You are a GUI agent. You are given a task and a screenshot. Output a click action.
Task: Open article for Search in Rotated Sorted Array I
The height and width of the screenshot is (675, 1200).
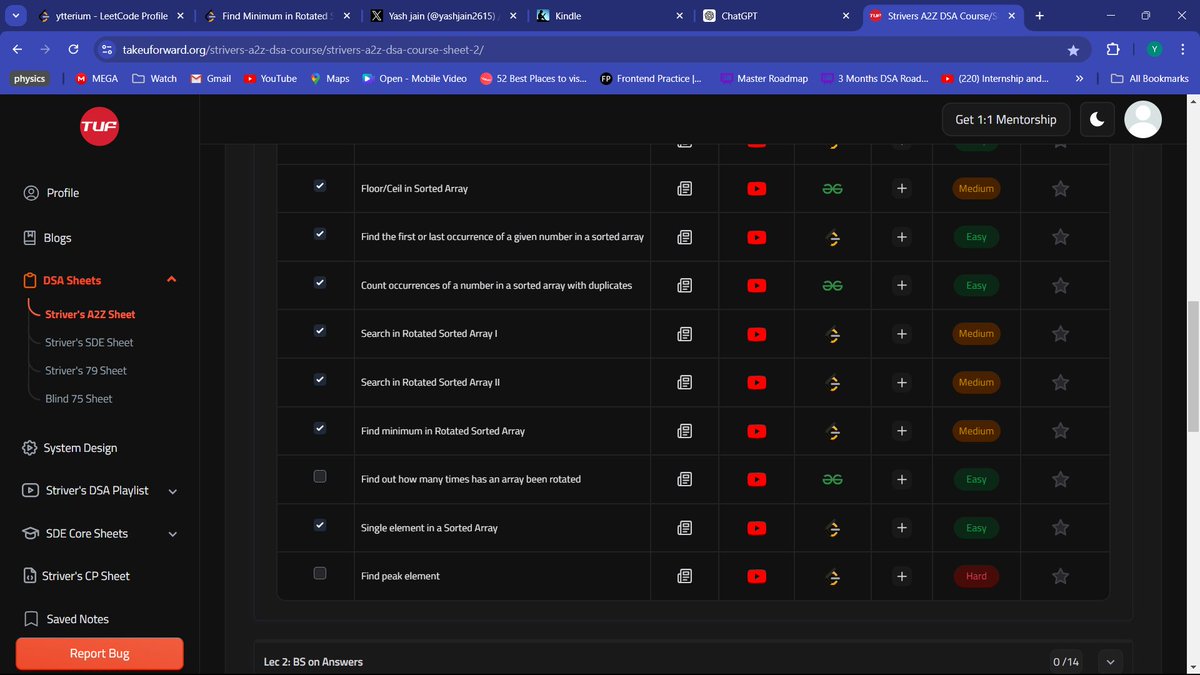(x=684, y=334)
